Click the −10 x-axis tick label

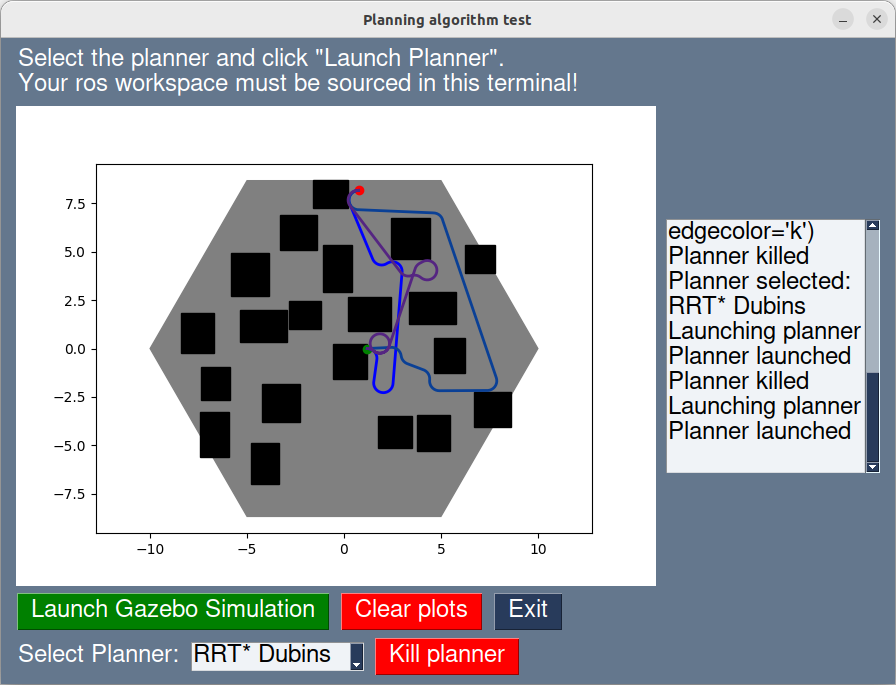pos(150,550)
